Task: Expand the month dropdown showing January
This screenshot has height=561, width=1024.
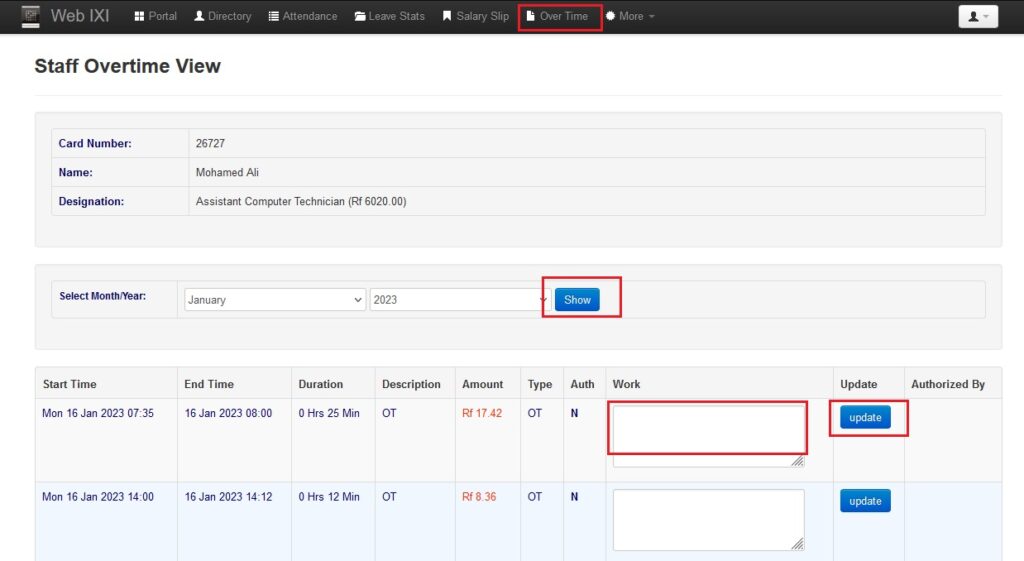Action: tap(275, 300)
